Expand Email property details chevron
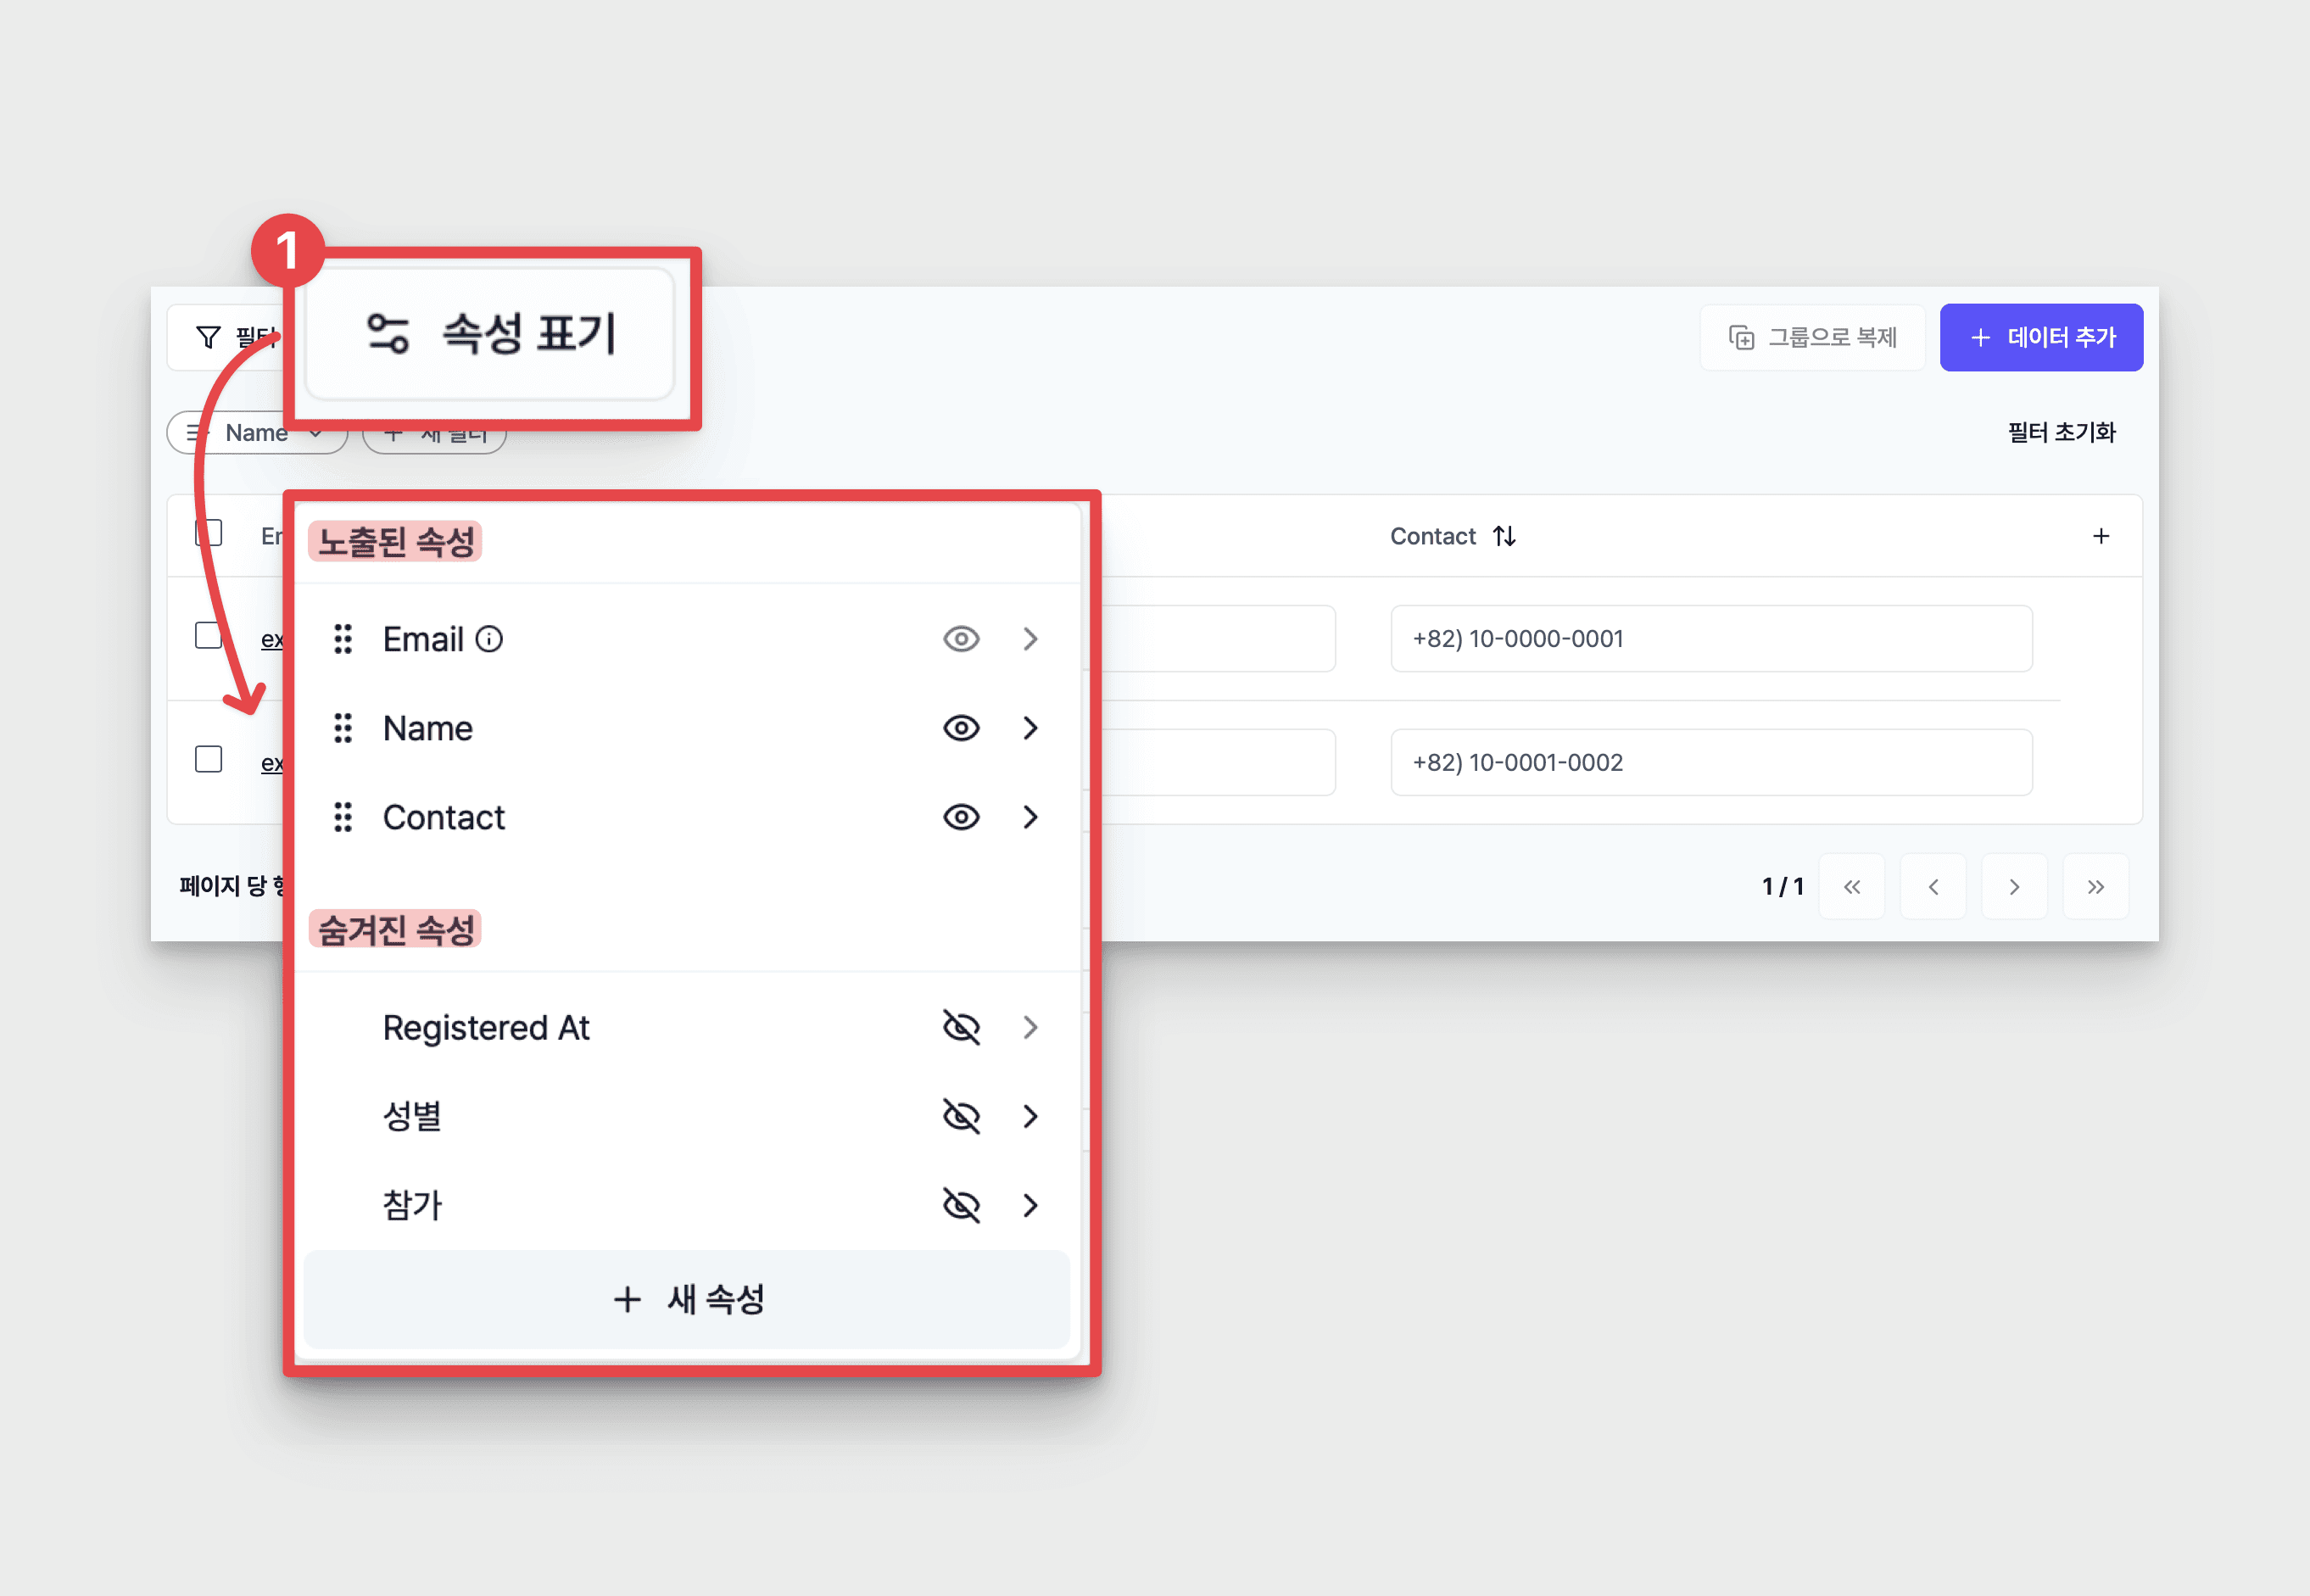This screenshot has width=2310, height=1596. pos(1030,639)
